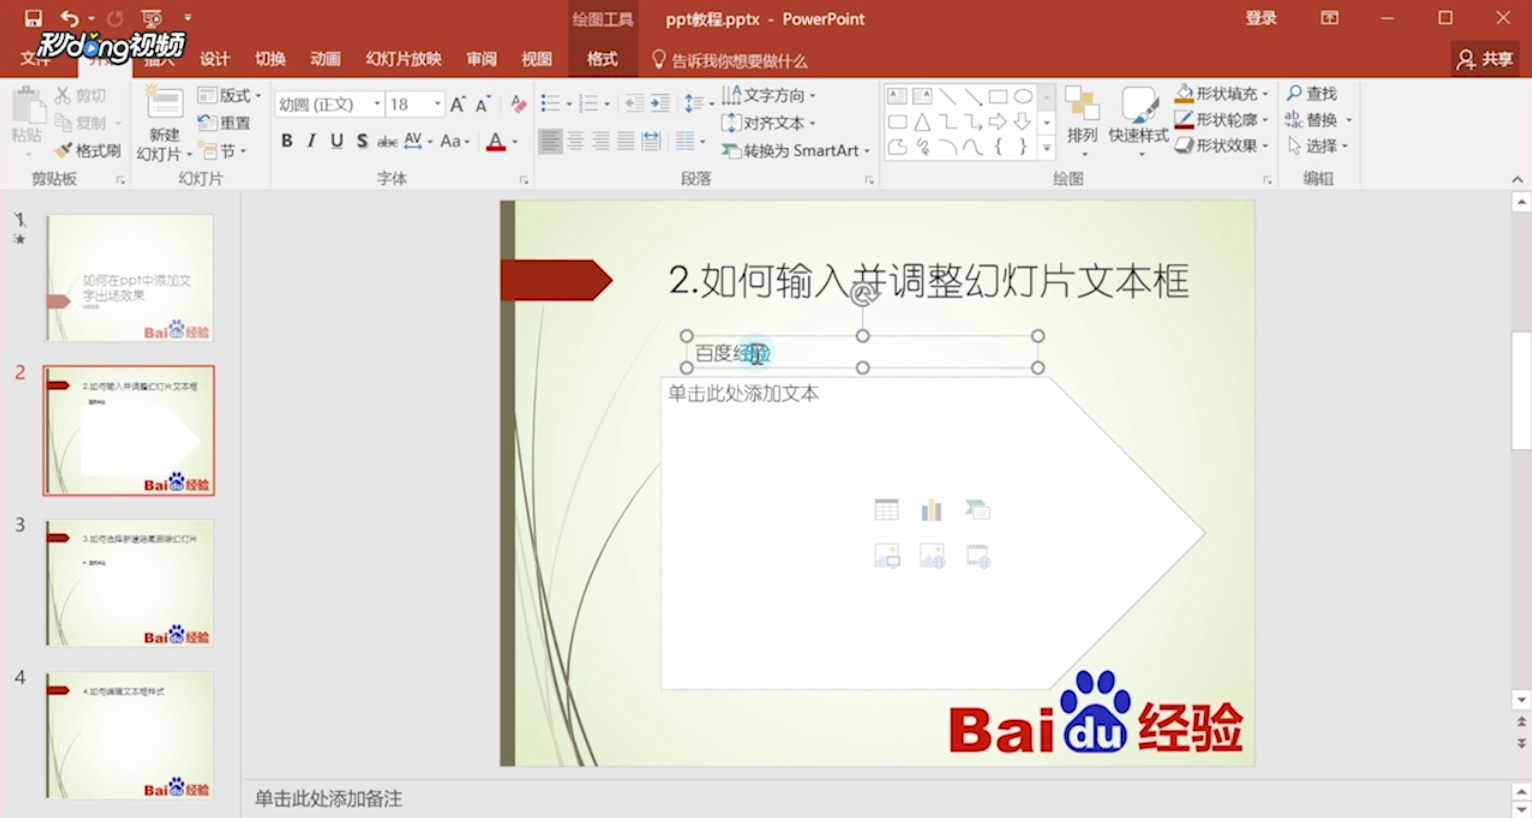Click Find (查找) magnifier
This screenshot has height=818, width=1532.
click(1312, 93)
